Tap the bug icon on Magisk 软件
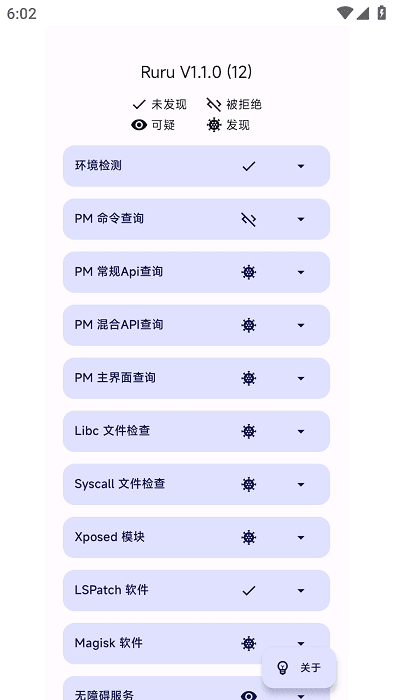 (x=249, y=643)
